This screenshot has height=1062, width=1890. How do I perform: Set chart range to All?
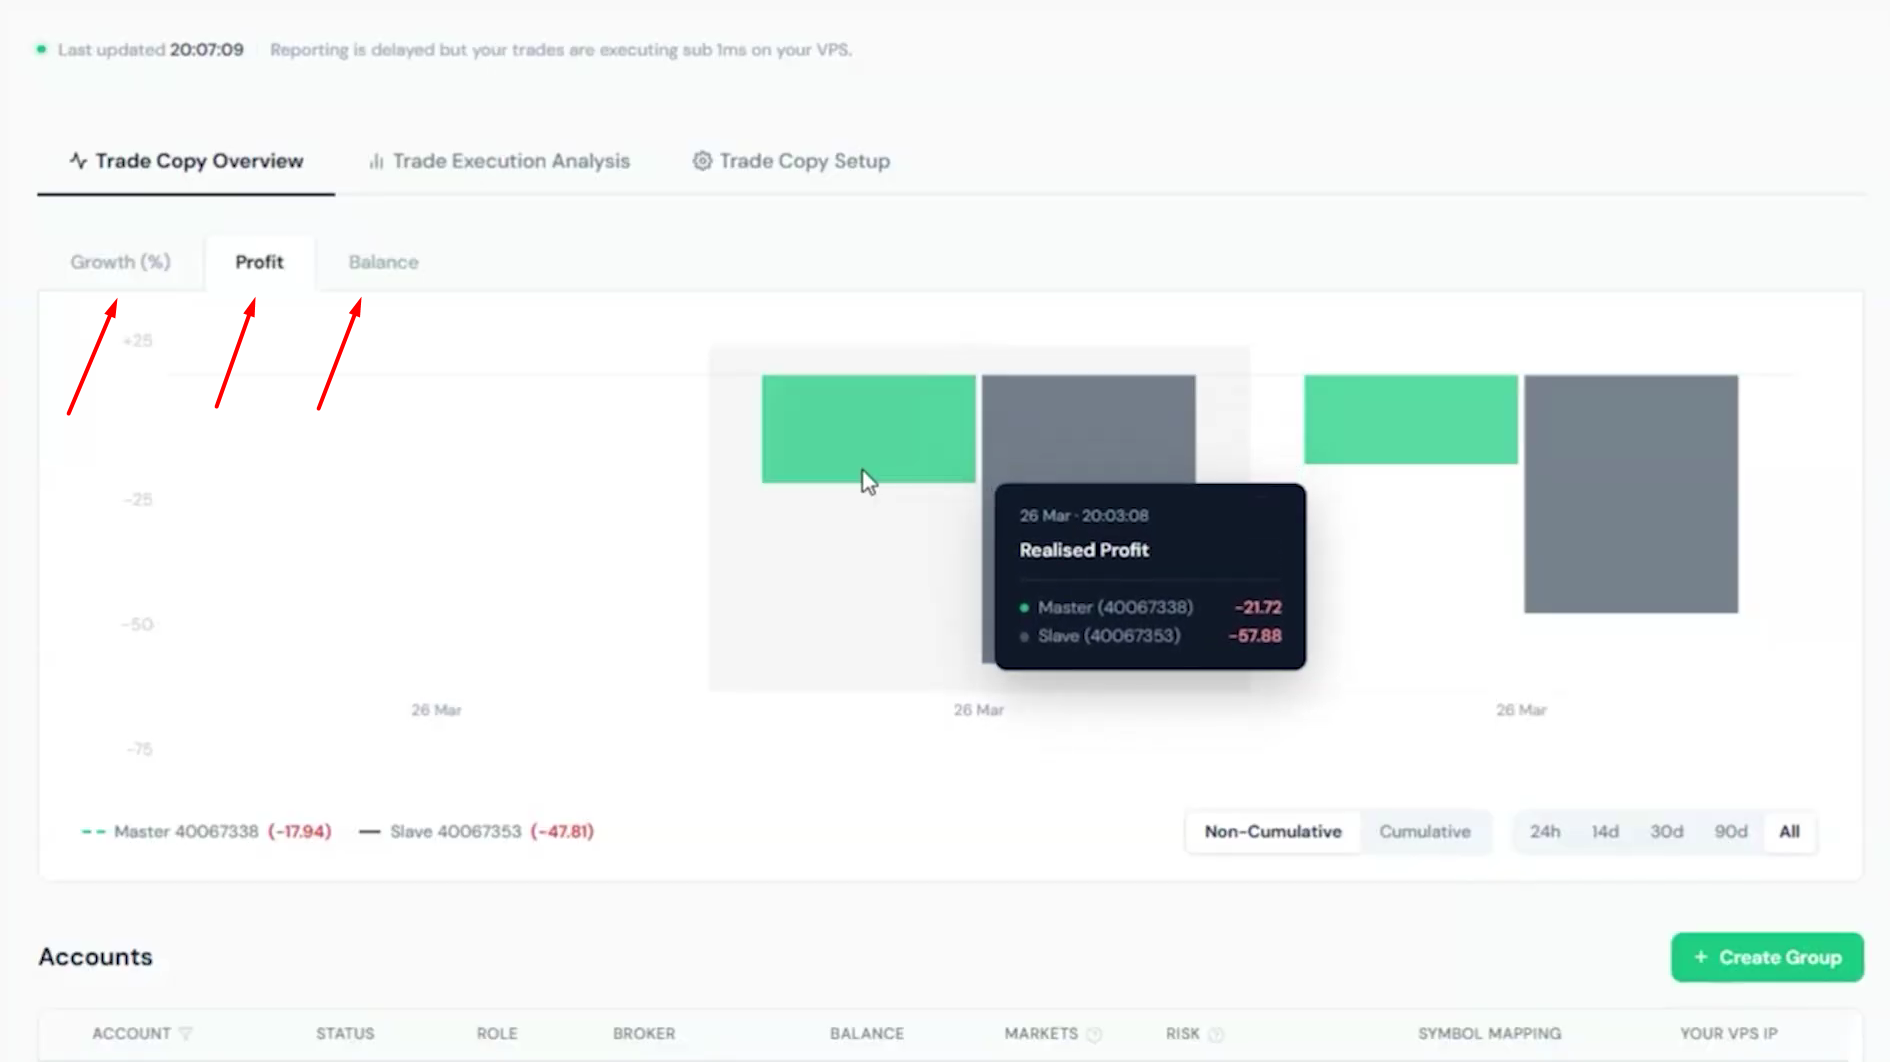pos(1790,832)
